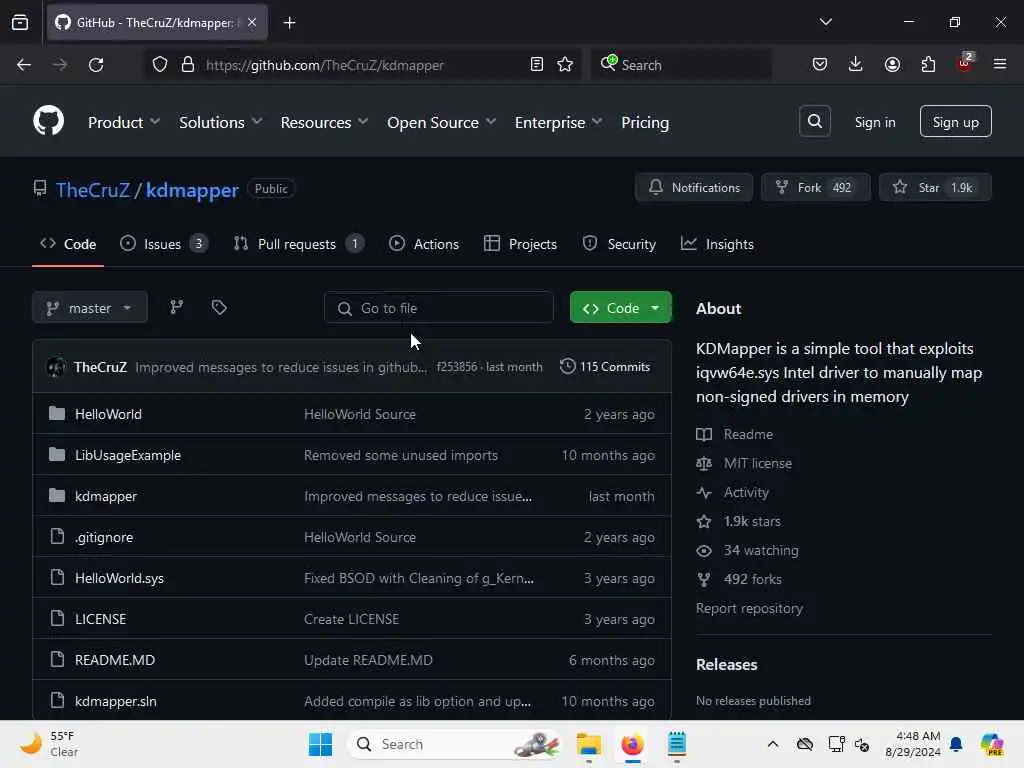Open the 34 watching link
The height and width of the screenshot is (768, 1024).
coord(761,550)
